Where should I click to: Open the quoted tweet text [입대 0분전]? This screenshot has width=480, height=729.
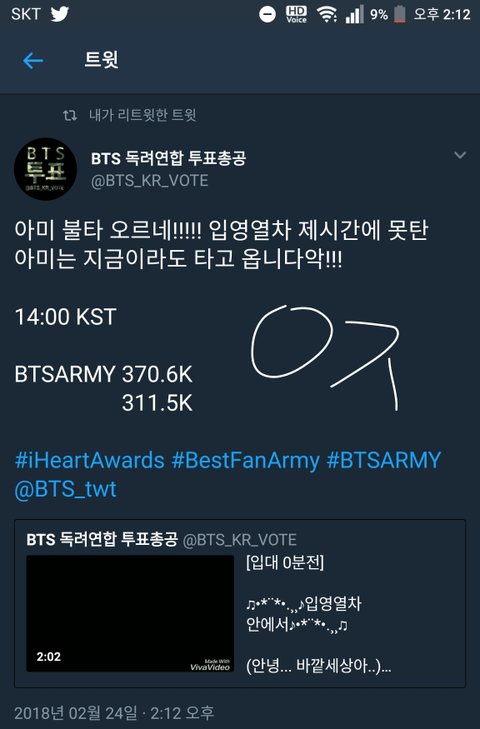point(285,563)
